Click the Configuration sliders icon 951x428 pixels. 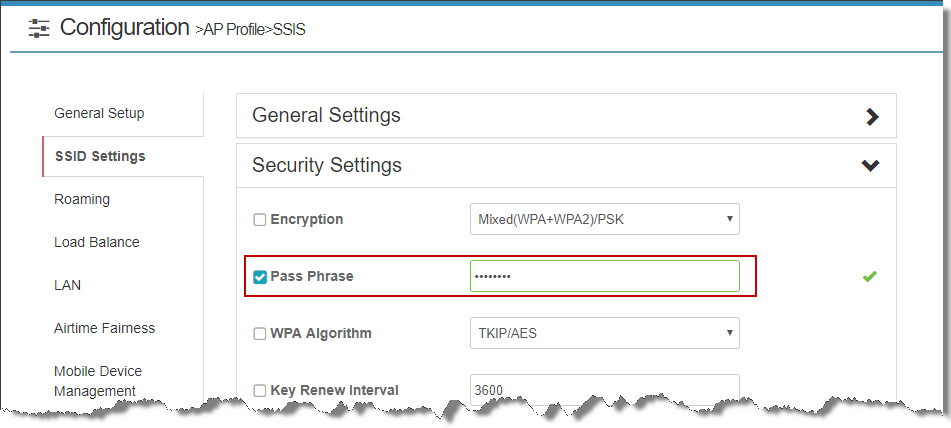(39, 28)
